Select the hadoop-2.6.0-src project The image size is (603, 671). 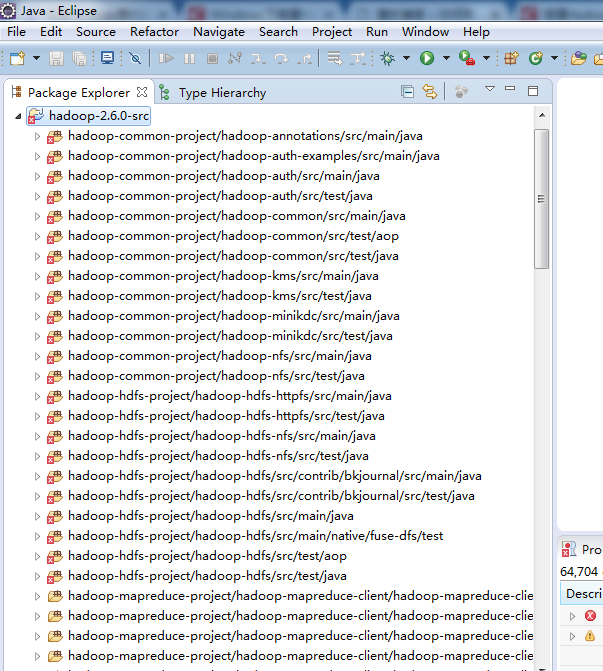tap(89, 116)
